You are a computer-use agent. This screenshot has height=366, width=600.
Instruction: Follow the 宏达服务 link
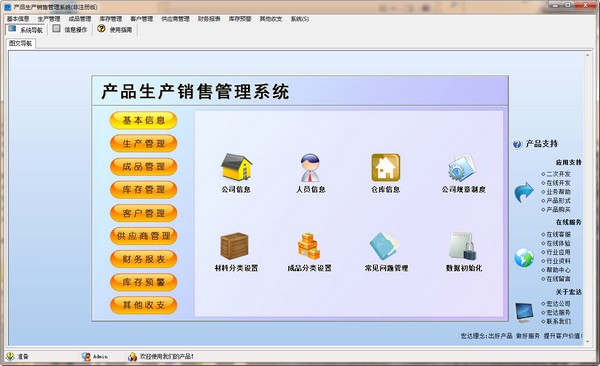point(558,312)
